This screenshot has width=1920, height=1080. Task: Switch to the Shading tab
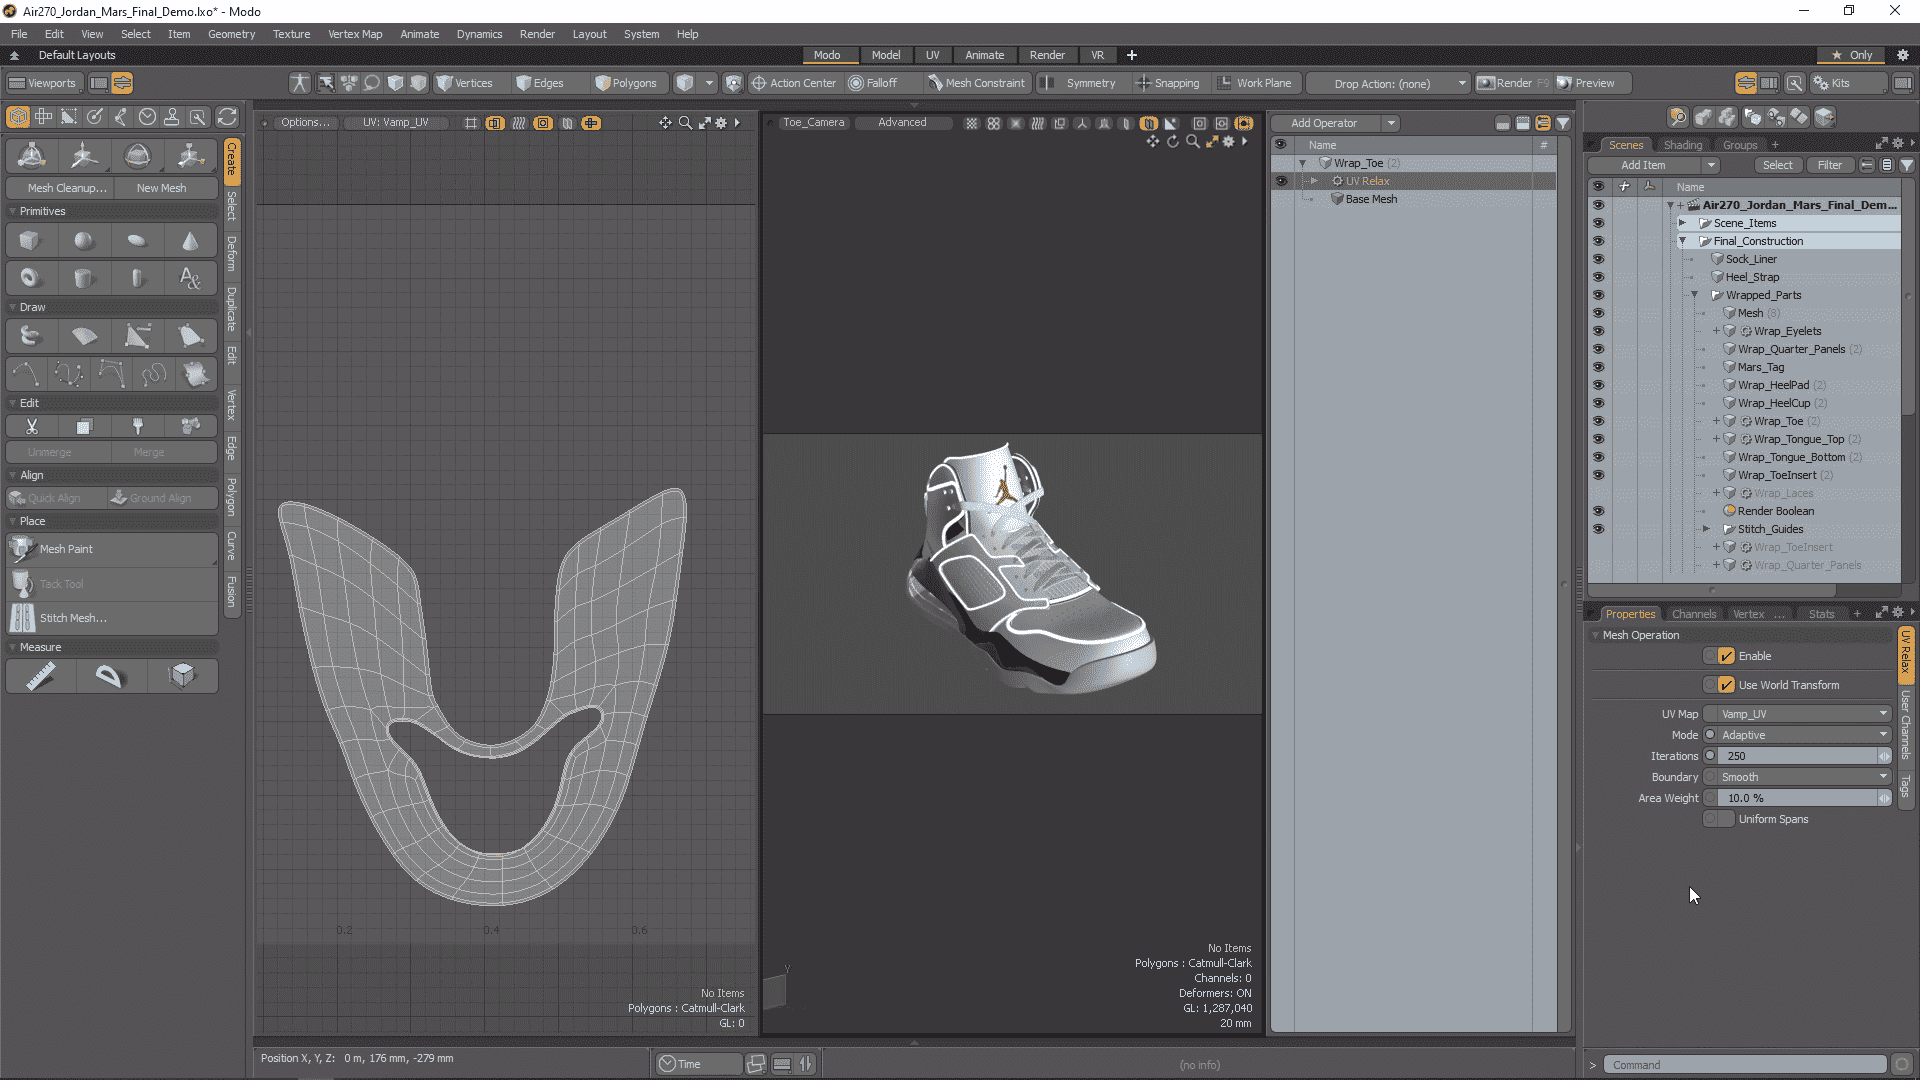pyautogui.click(x=1683, y=144)
